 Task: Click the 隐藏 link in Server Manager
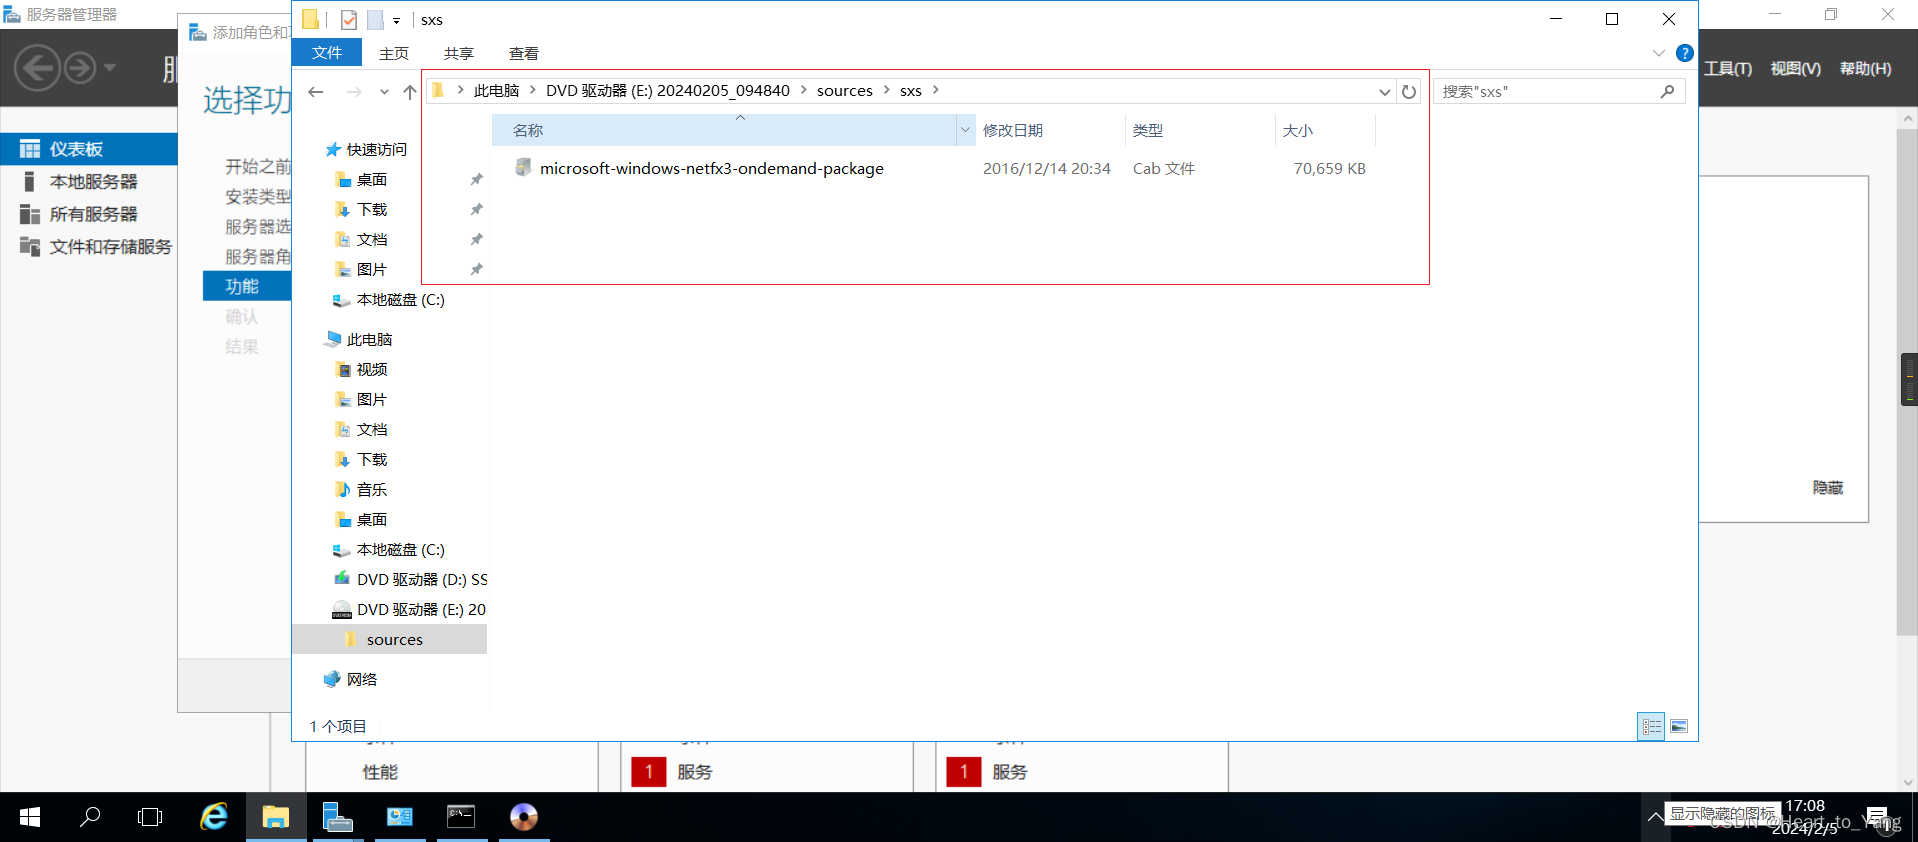coord(1828,488)
